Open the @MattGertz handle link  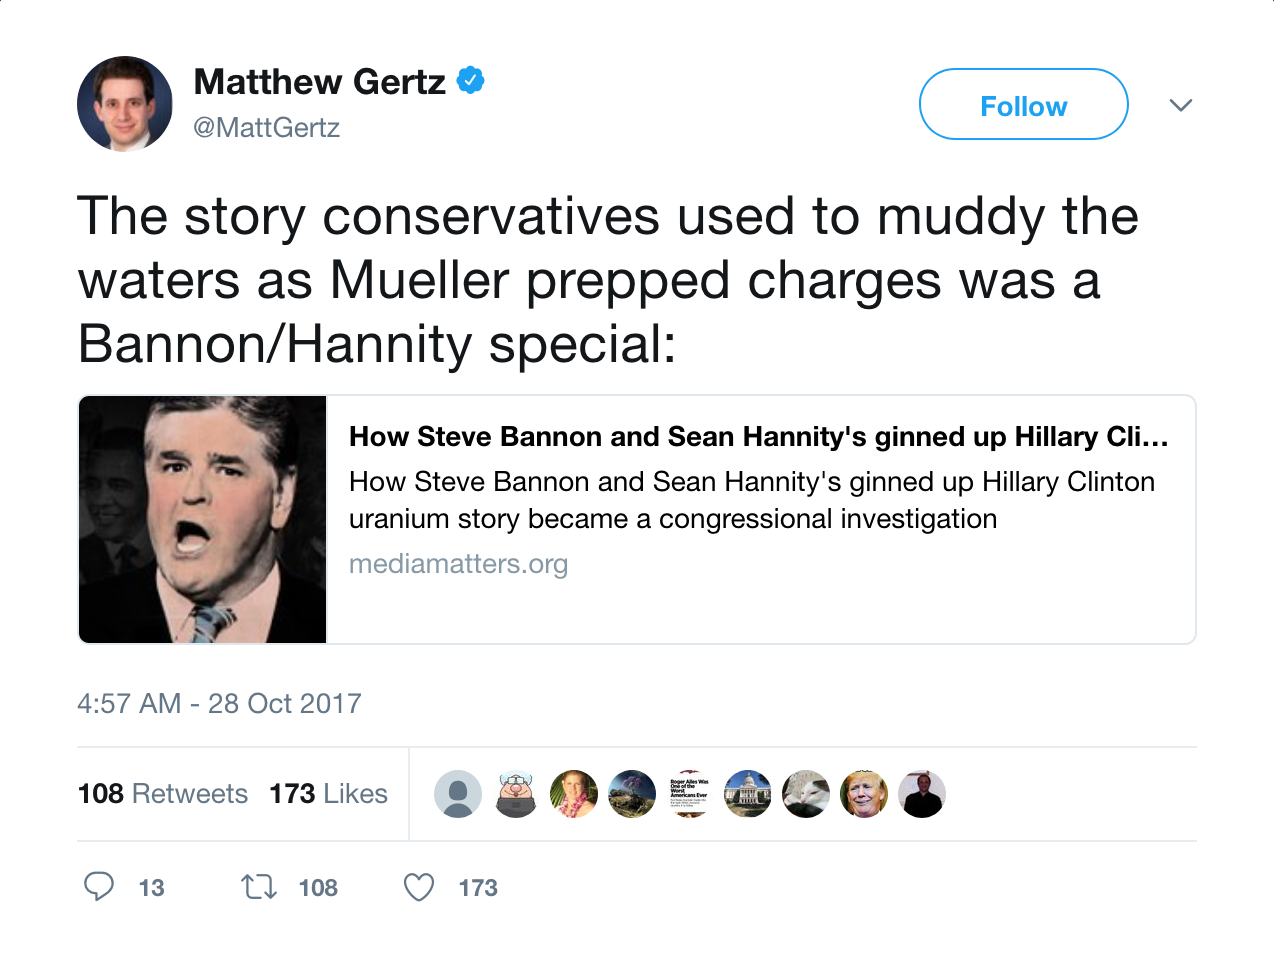point(266,128)
